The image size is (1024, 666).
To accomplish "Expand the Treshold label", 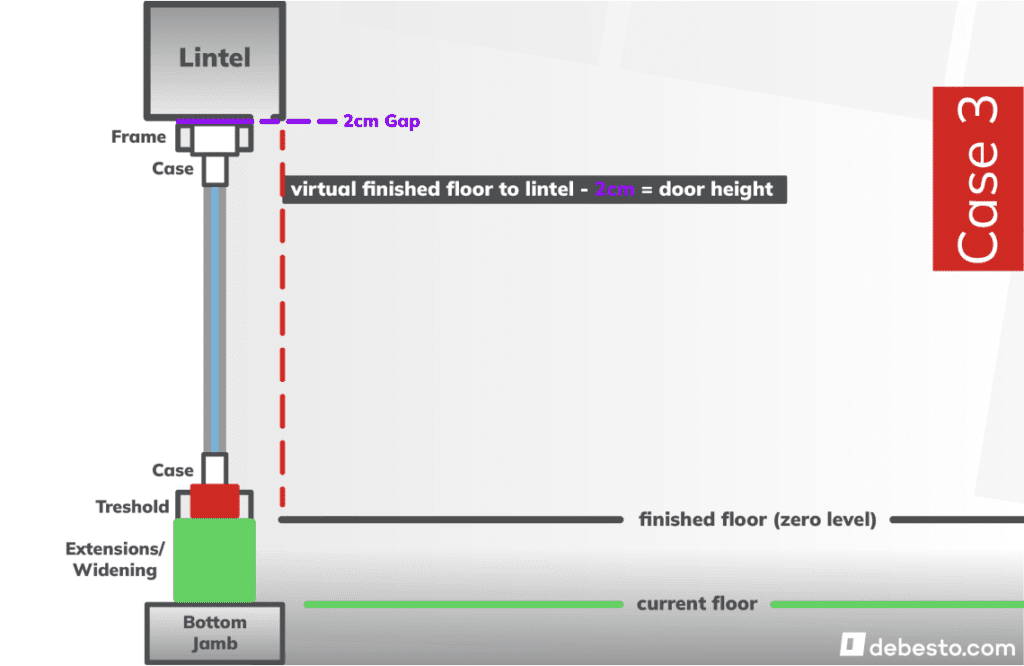I will [x=132, y=507].
